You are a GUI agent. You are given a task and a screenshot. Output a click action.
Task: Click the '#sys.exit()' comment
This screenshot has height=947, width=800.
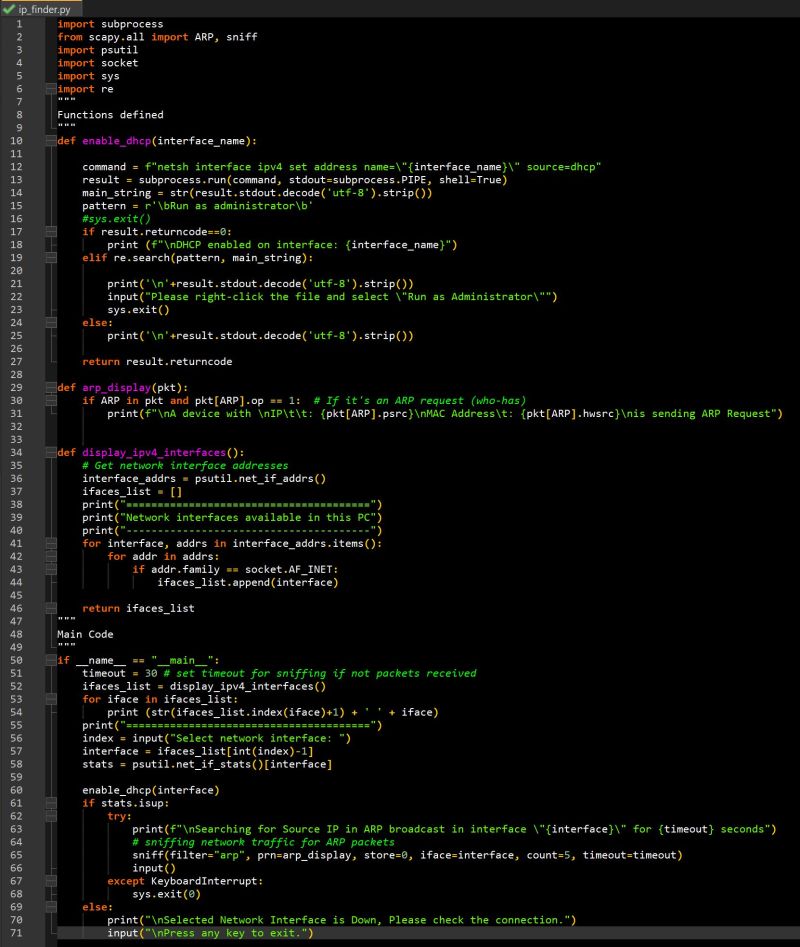(117, 219)
